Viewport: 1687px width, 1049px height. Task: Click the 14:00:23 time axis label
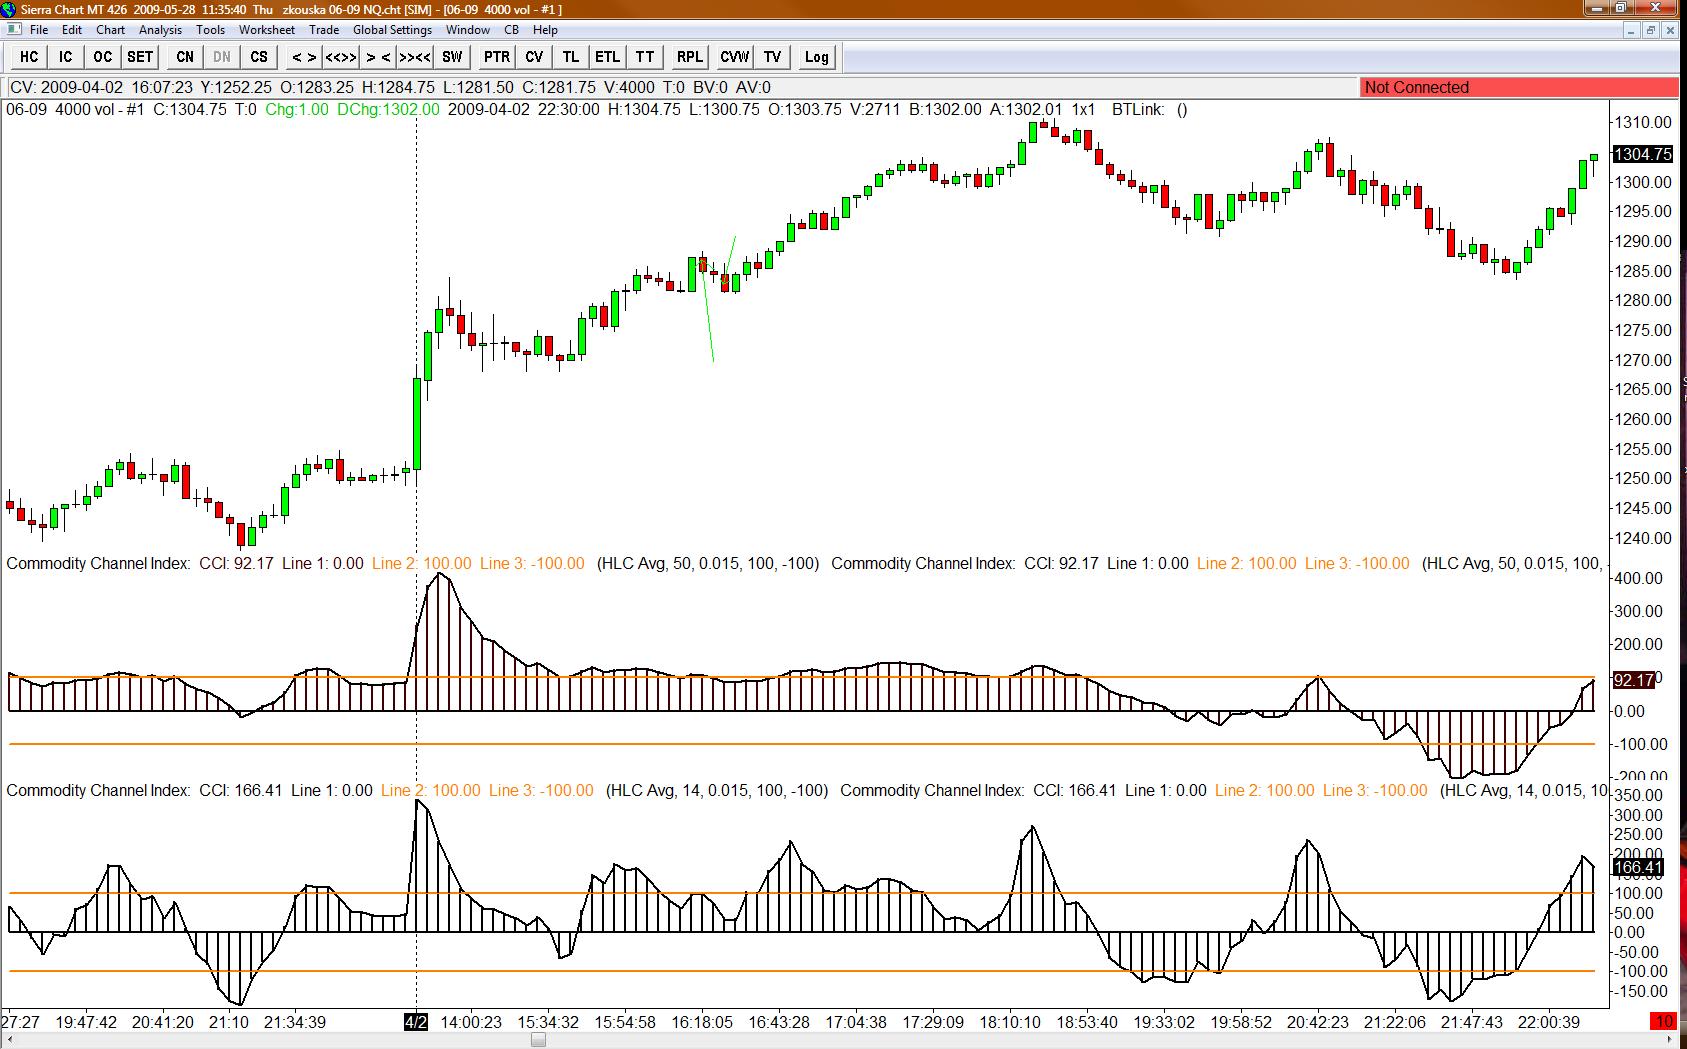tap(471, 1022)
